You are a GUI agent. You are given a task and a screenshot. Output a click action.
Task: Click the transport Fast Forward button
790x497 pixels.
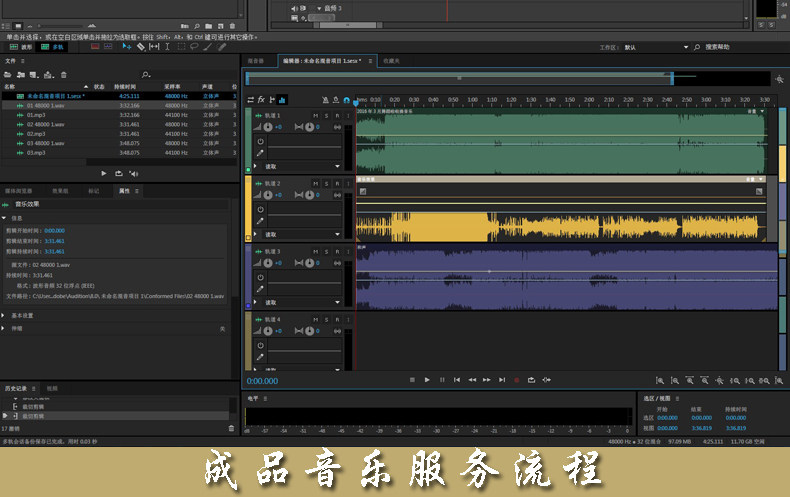point(487,380)
